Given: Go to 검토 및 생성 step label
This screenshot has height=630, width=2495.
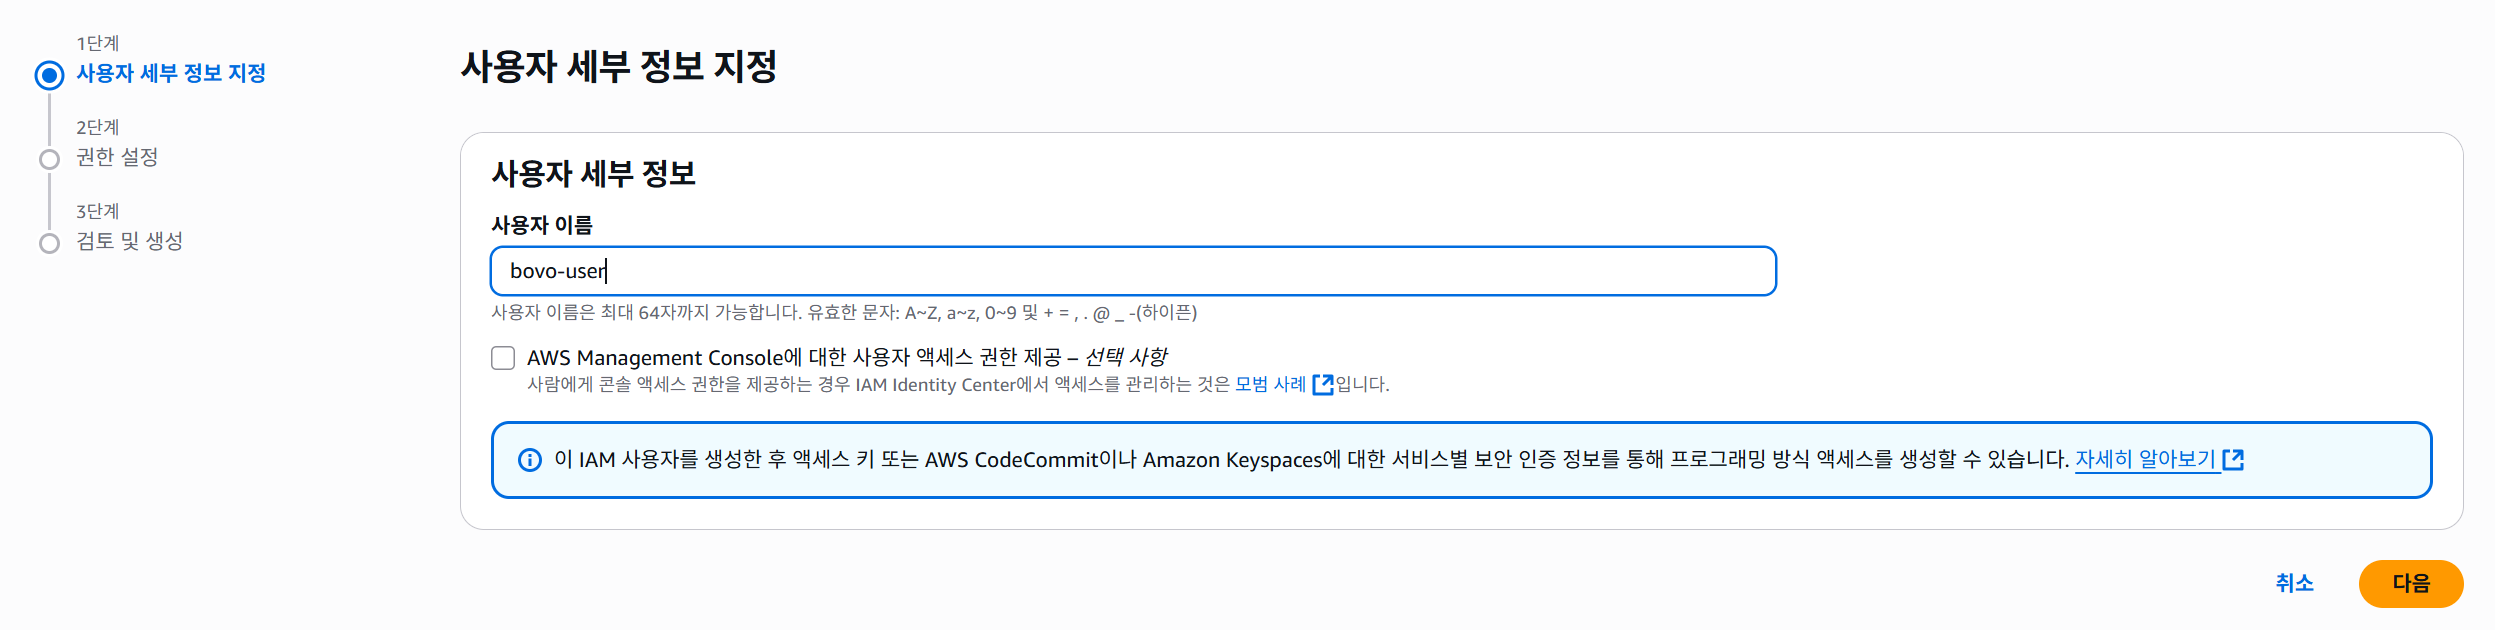Looking at the screenshot, I should click(x=129, y=241).
